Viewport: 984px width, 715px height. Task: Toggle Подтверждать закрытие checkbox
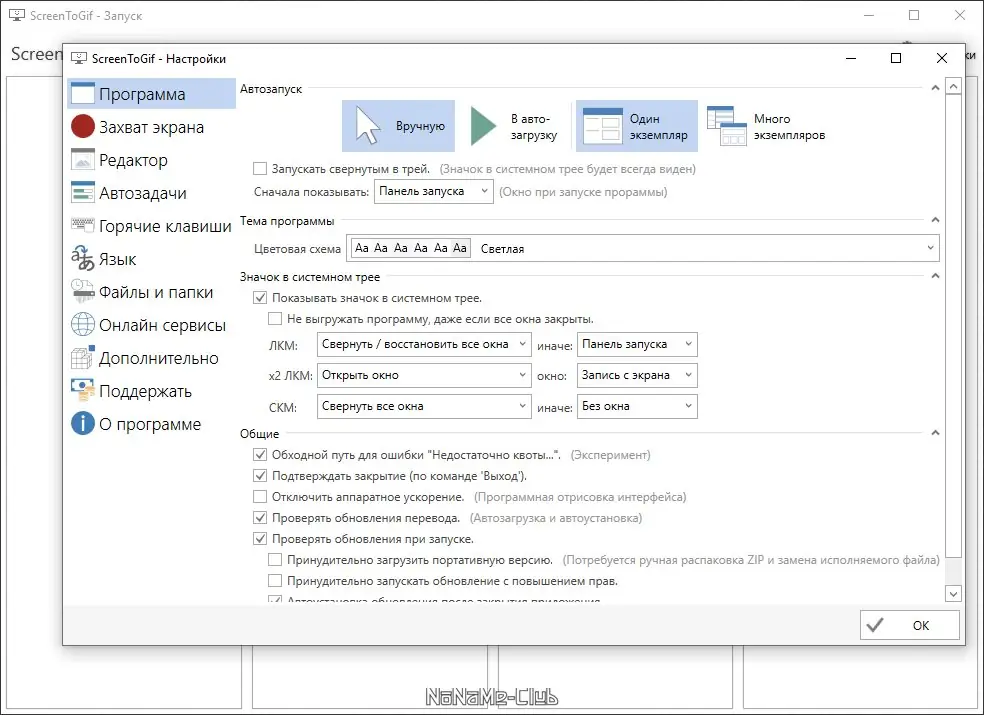tap(260, 475)
